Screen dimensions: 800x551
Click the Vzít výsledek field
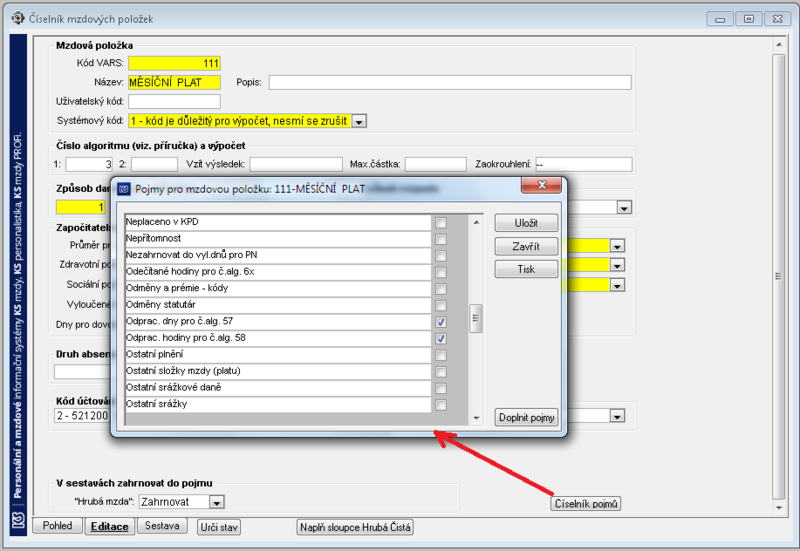[x=296, y=164]
